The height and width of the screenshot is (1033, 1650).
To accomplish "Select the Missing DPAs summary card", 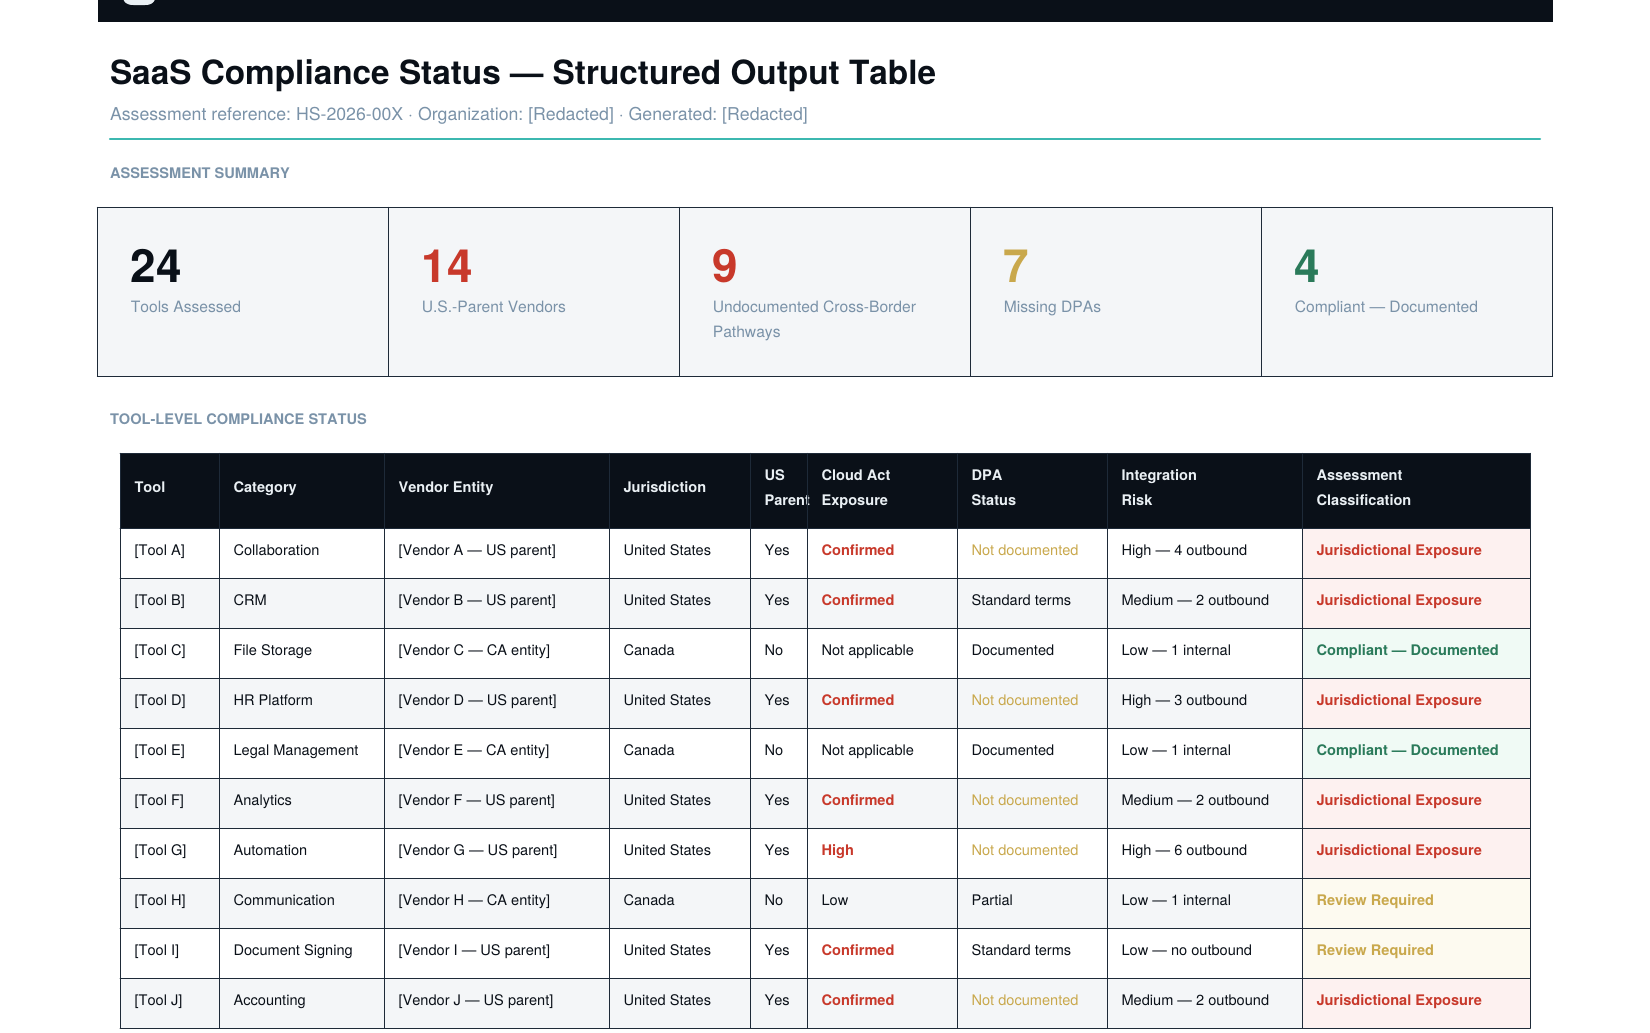I will (x=1115, y=292).
